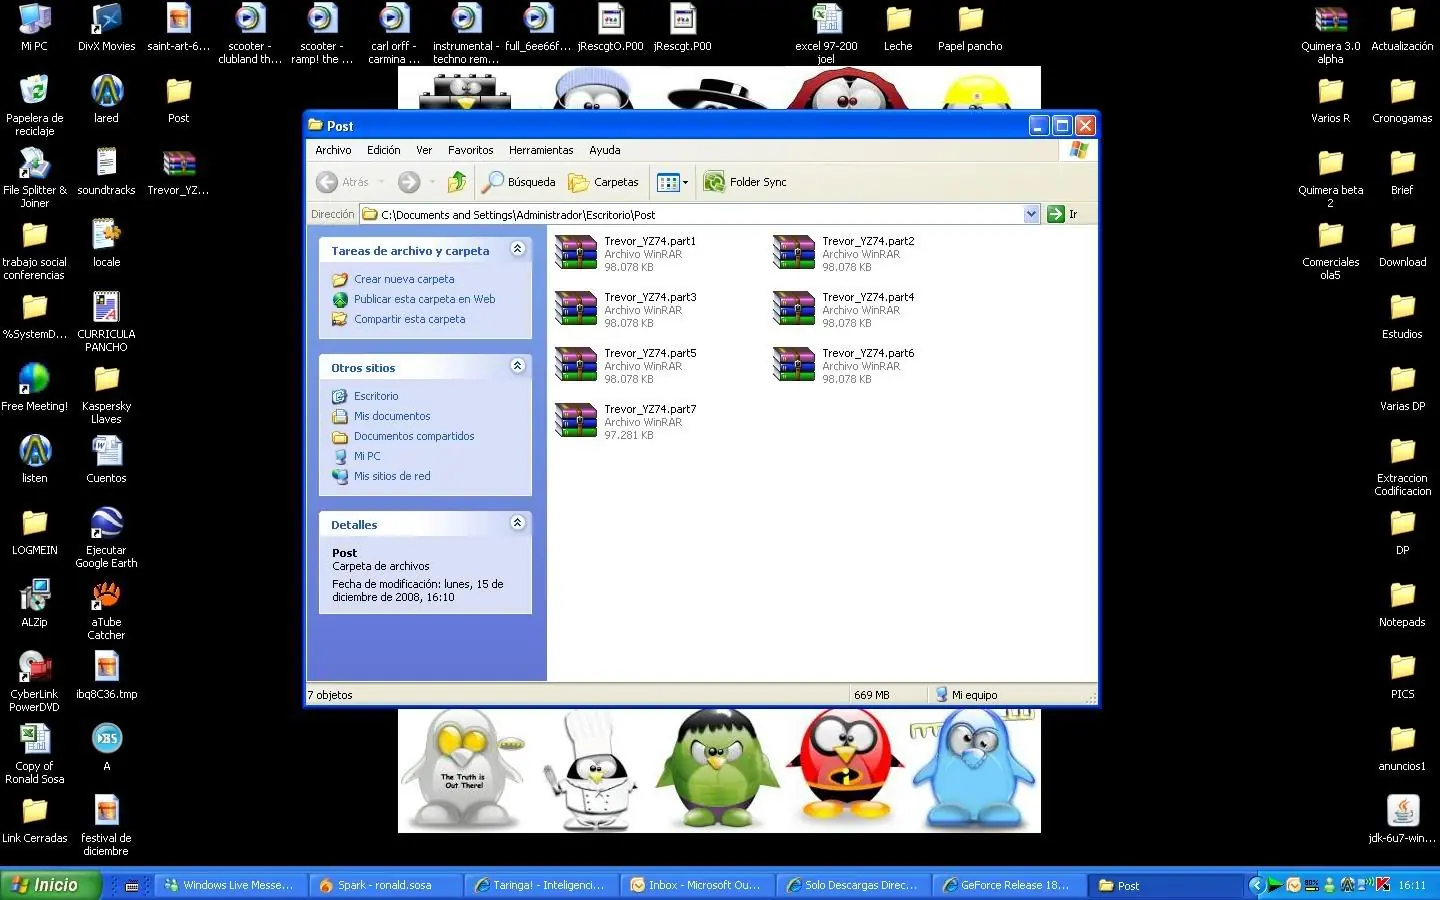This screenshot has height=900, width=1440.
Task: Open the Herramientas menu
Action: click(x=541, y=150)
